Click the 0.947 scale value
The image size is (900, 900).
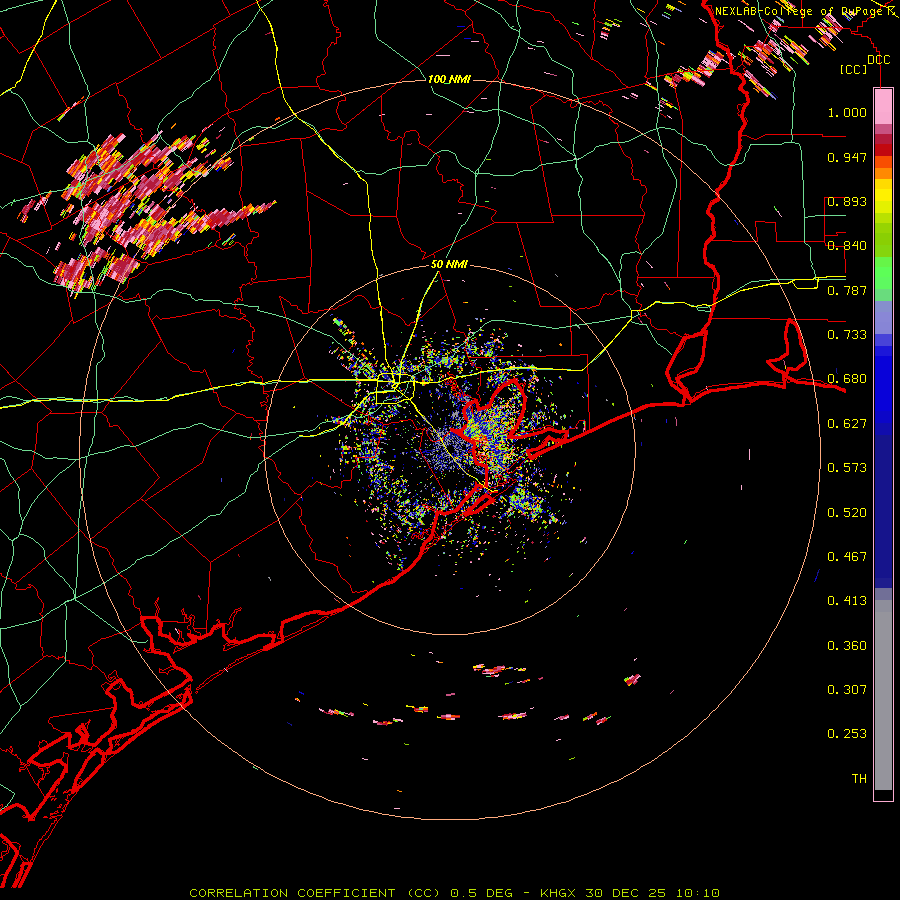[847, 157]
